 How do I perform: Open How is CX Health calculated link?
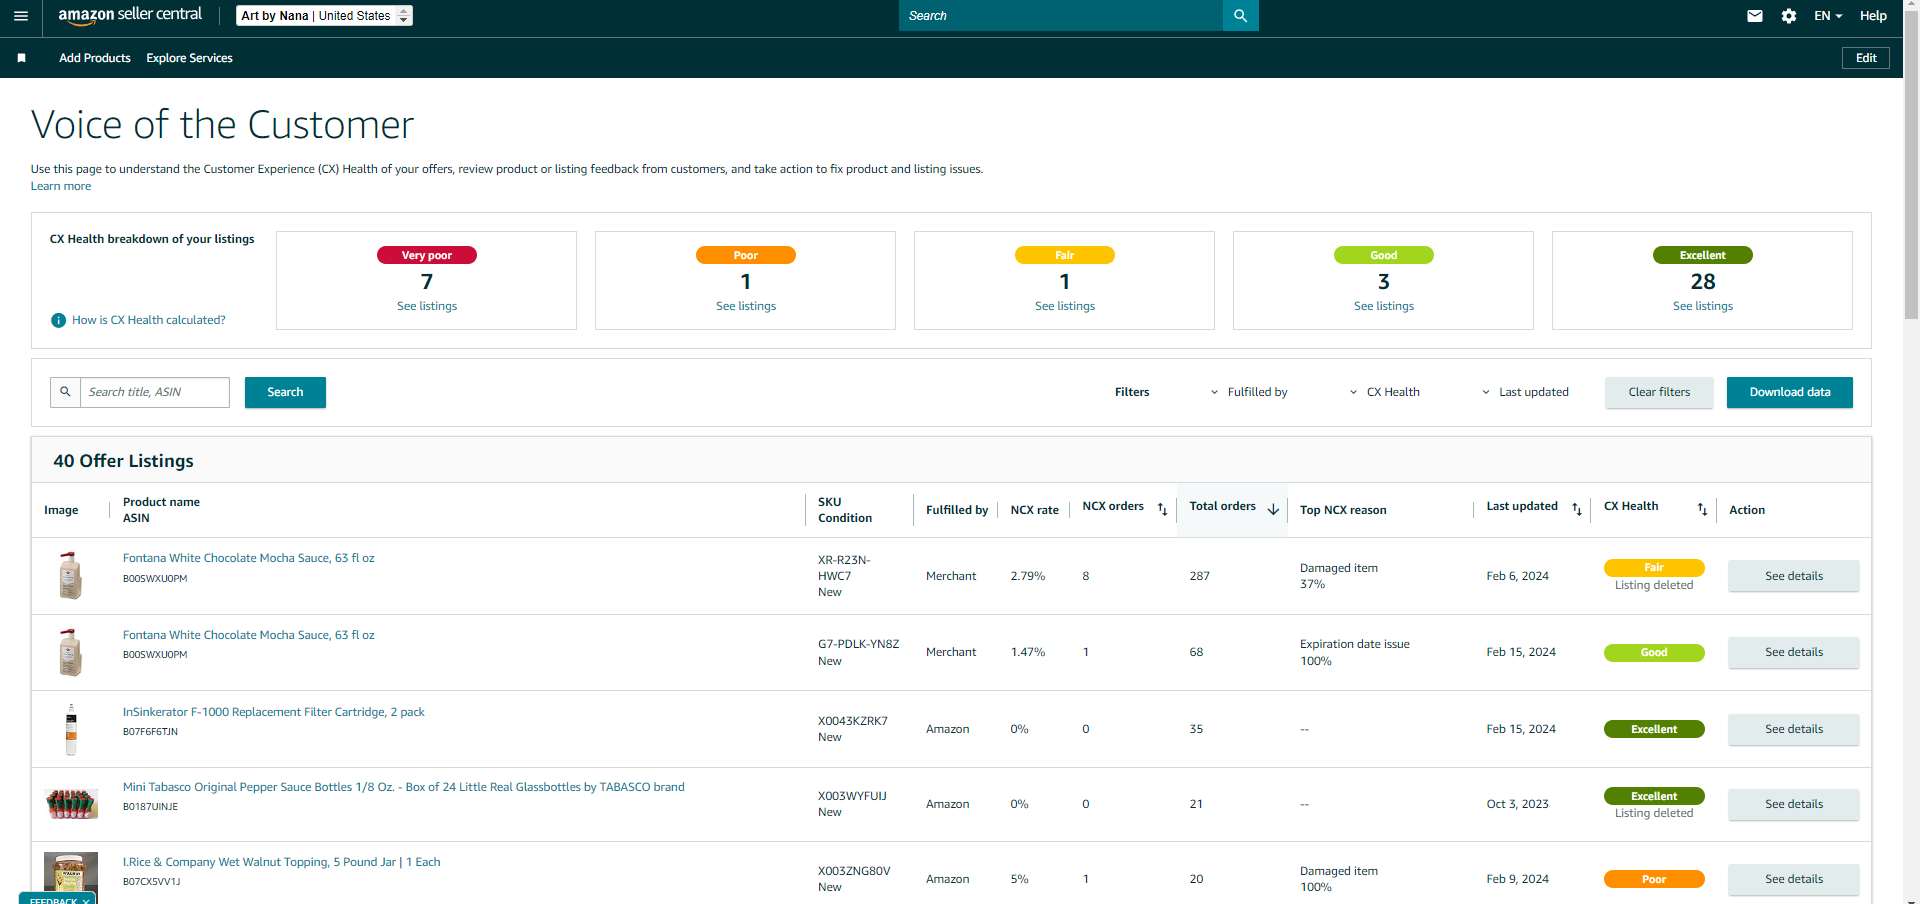[149, 320]
